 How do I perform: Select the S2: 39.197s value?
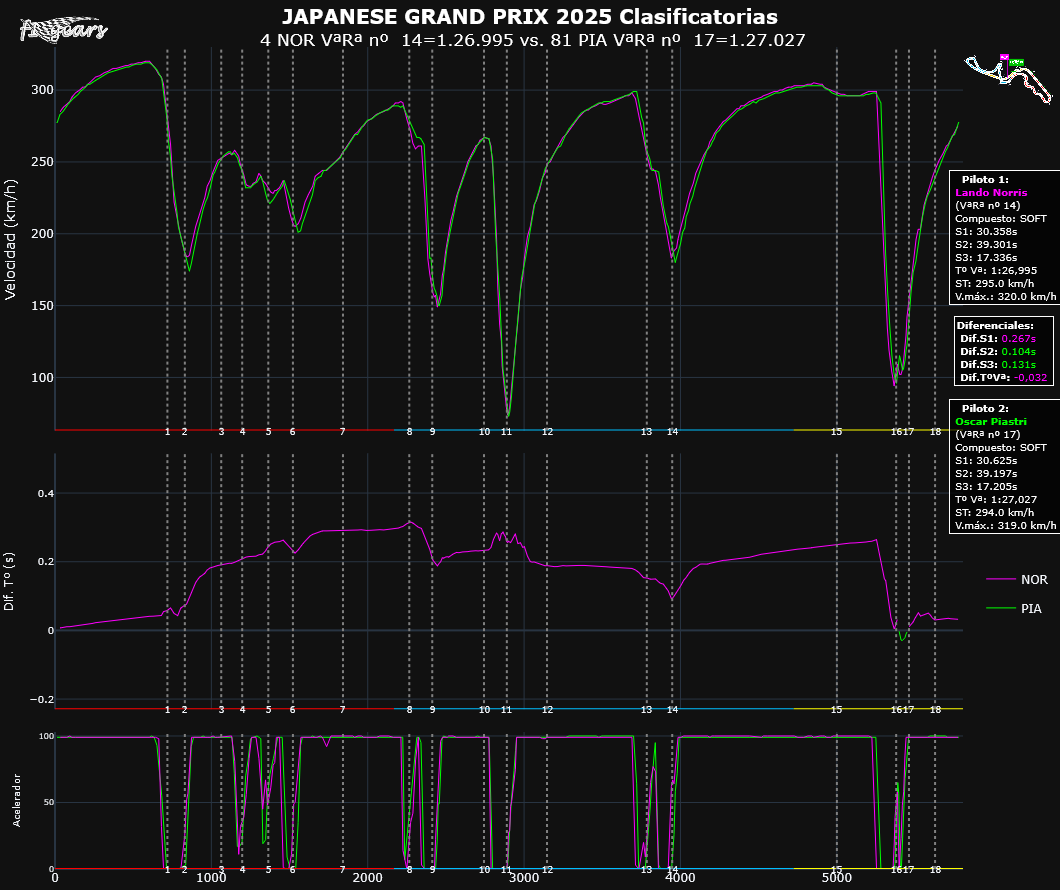point(986,473)
